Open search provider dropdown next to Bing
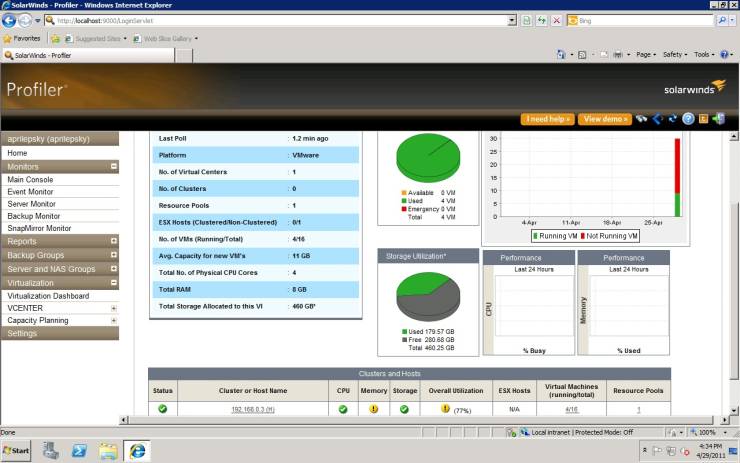740x463 pixels. pyautogui.click(x=733, y=21)
